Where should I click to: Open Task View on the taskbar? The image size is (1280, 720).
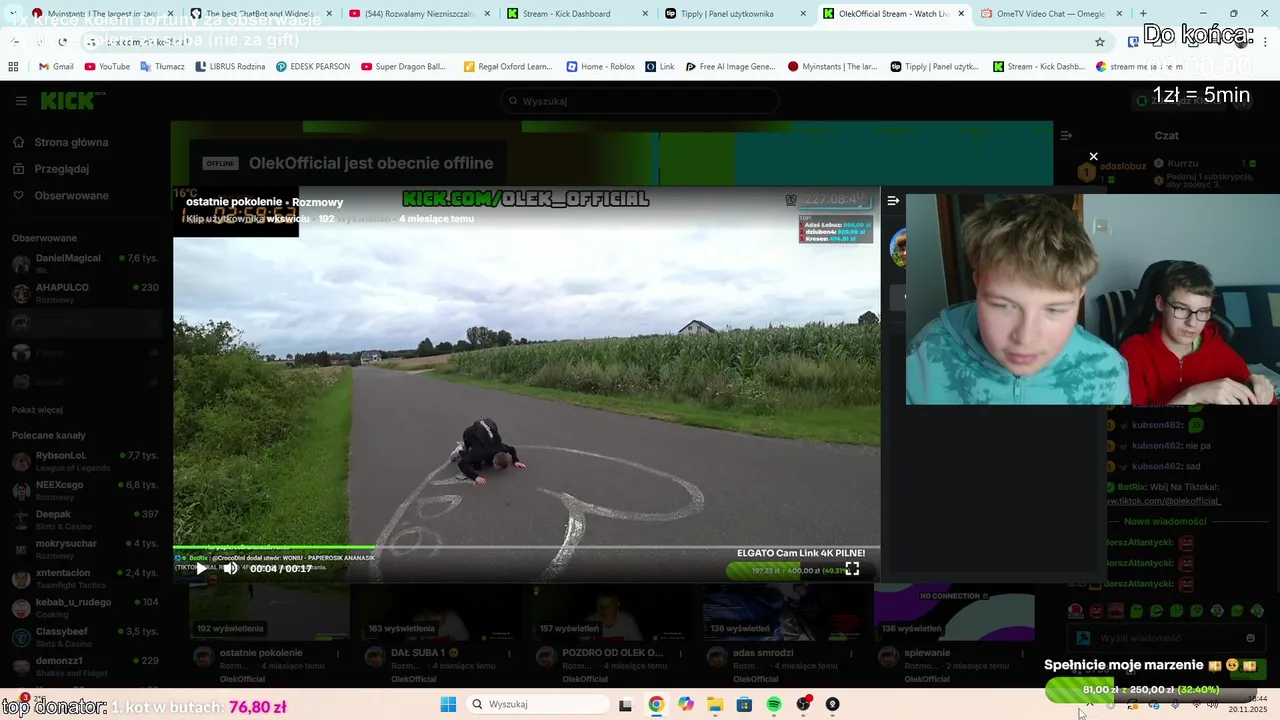coord(625,704)
